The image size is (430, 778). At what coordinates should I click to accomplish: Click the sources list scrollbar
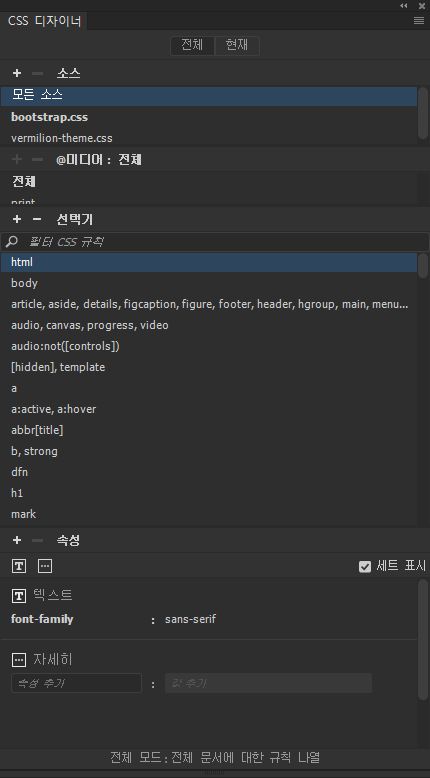(423, 113)
